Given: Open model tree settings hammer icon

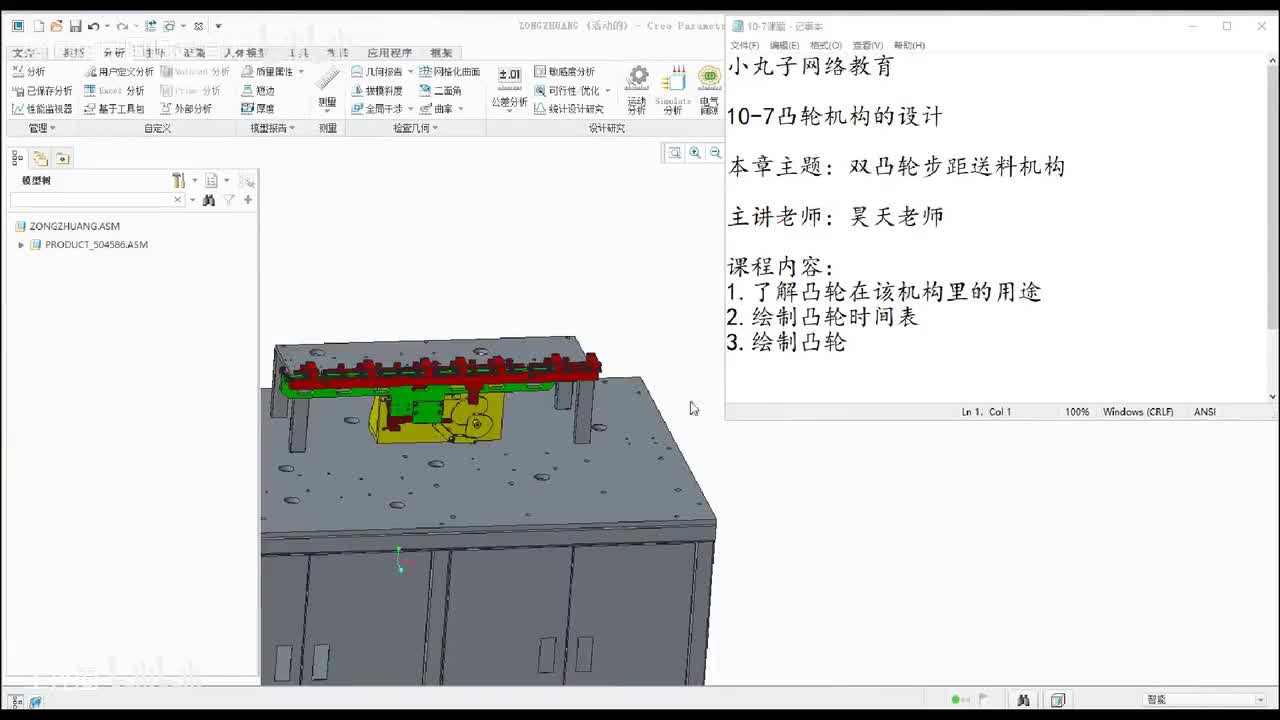Looking at the screenshot, I should 178,180.
